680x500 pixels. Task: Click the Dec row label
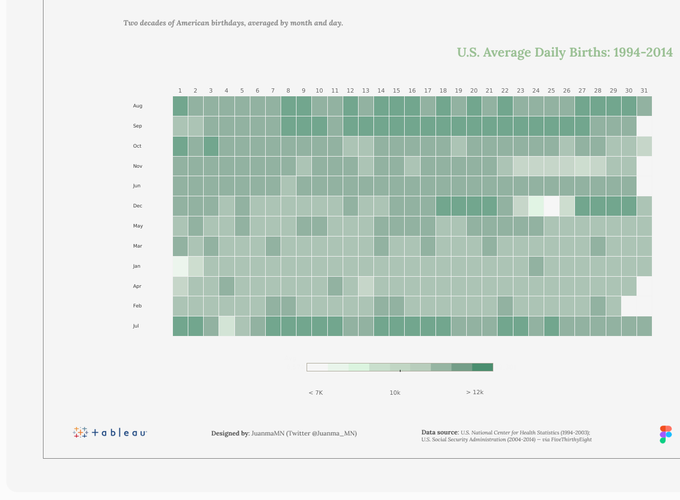138,206
